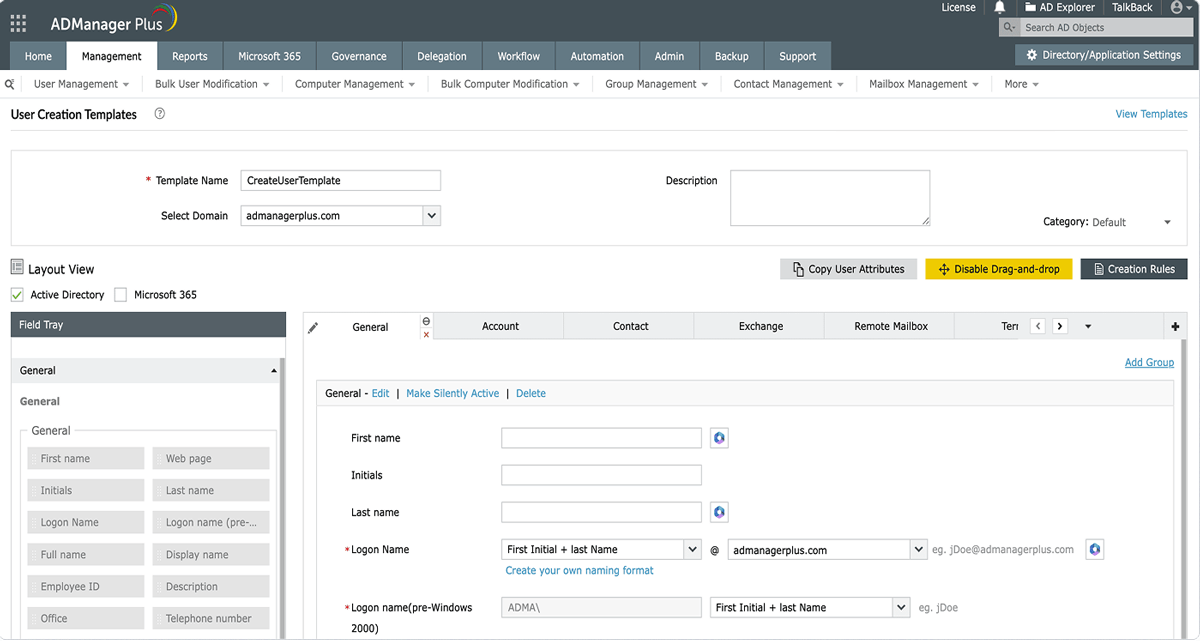Click the minus icon beside General tab
Screen dimensions: 1200x641
(x=427, y=321)
